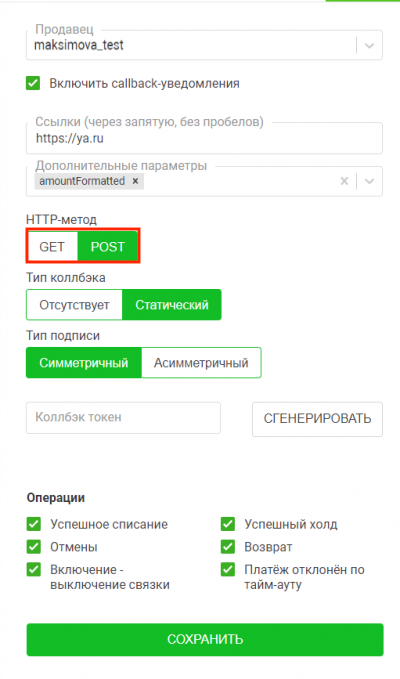Toggle the Успешное списание checkbox
The width and height of the screenshot is (400, 679).
pos(34,524)
